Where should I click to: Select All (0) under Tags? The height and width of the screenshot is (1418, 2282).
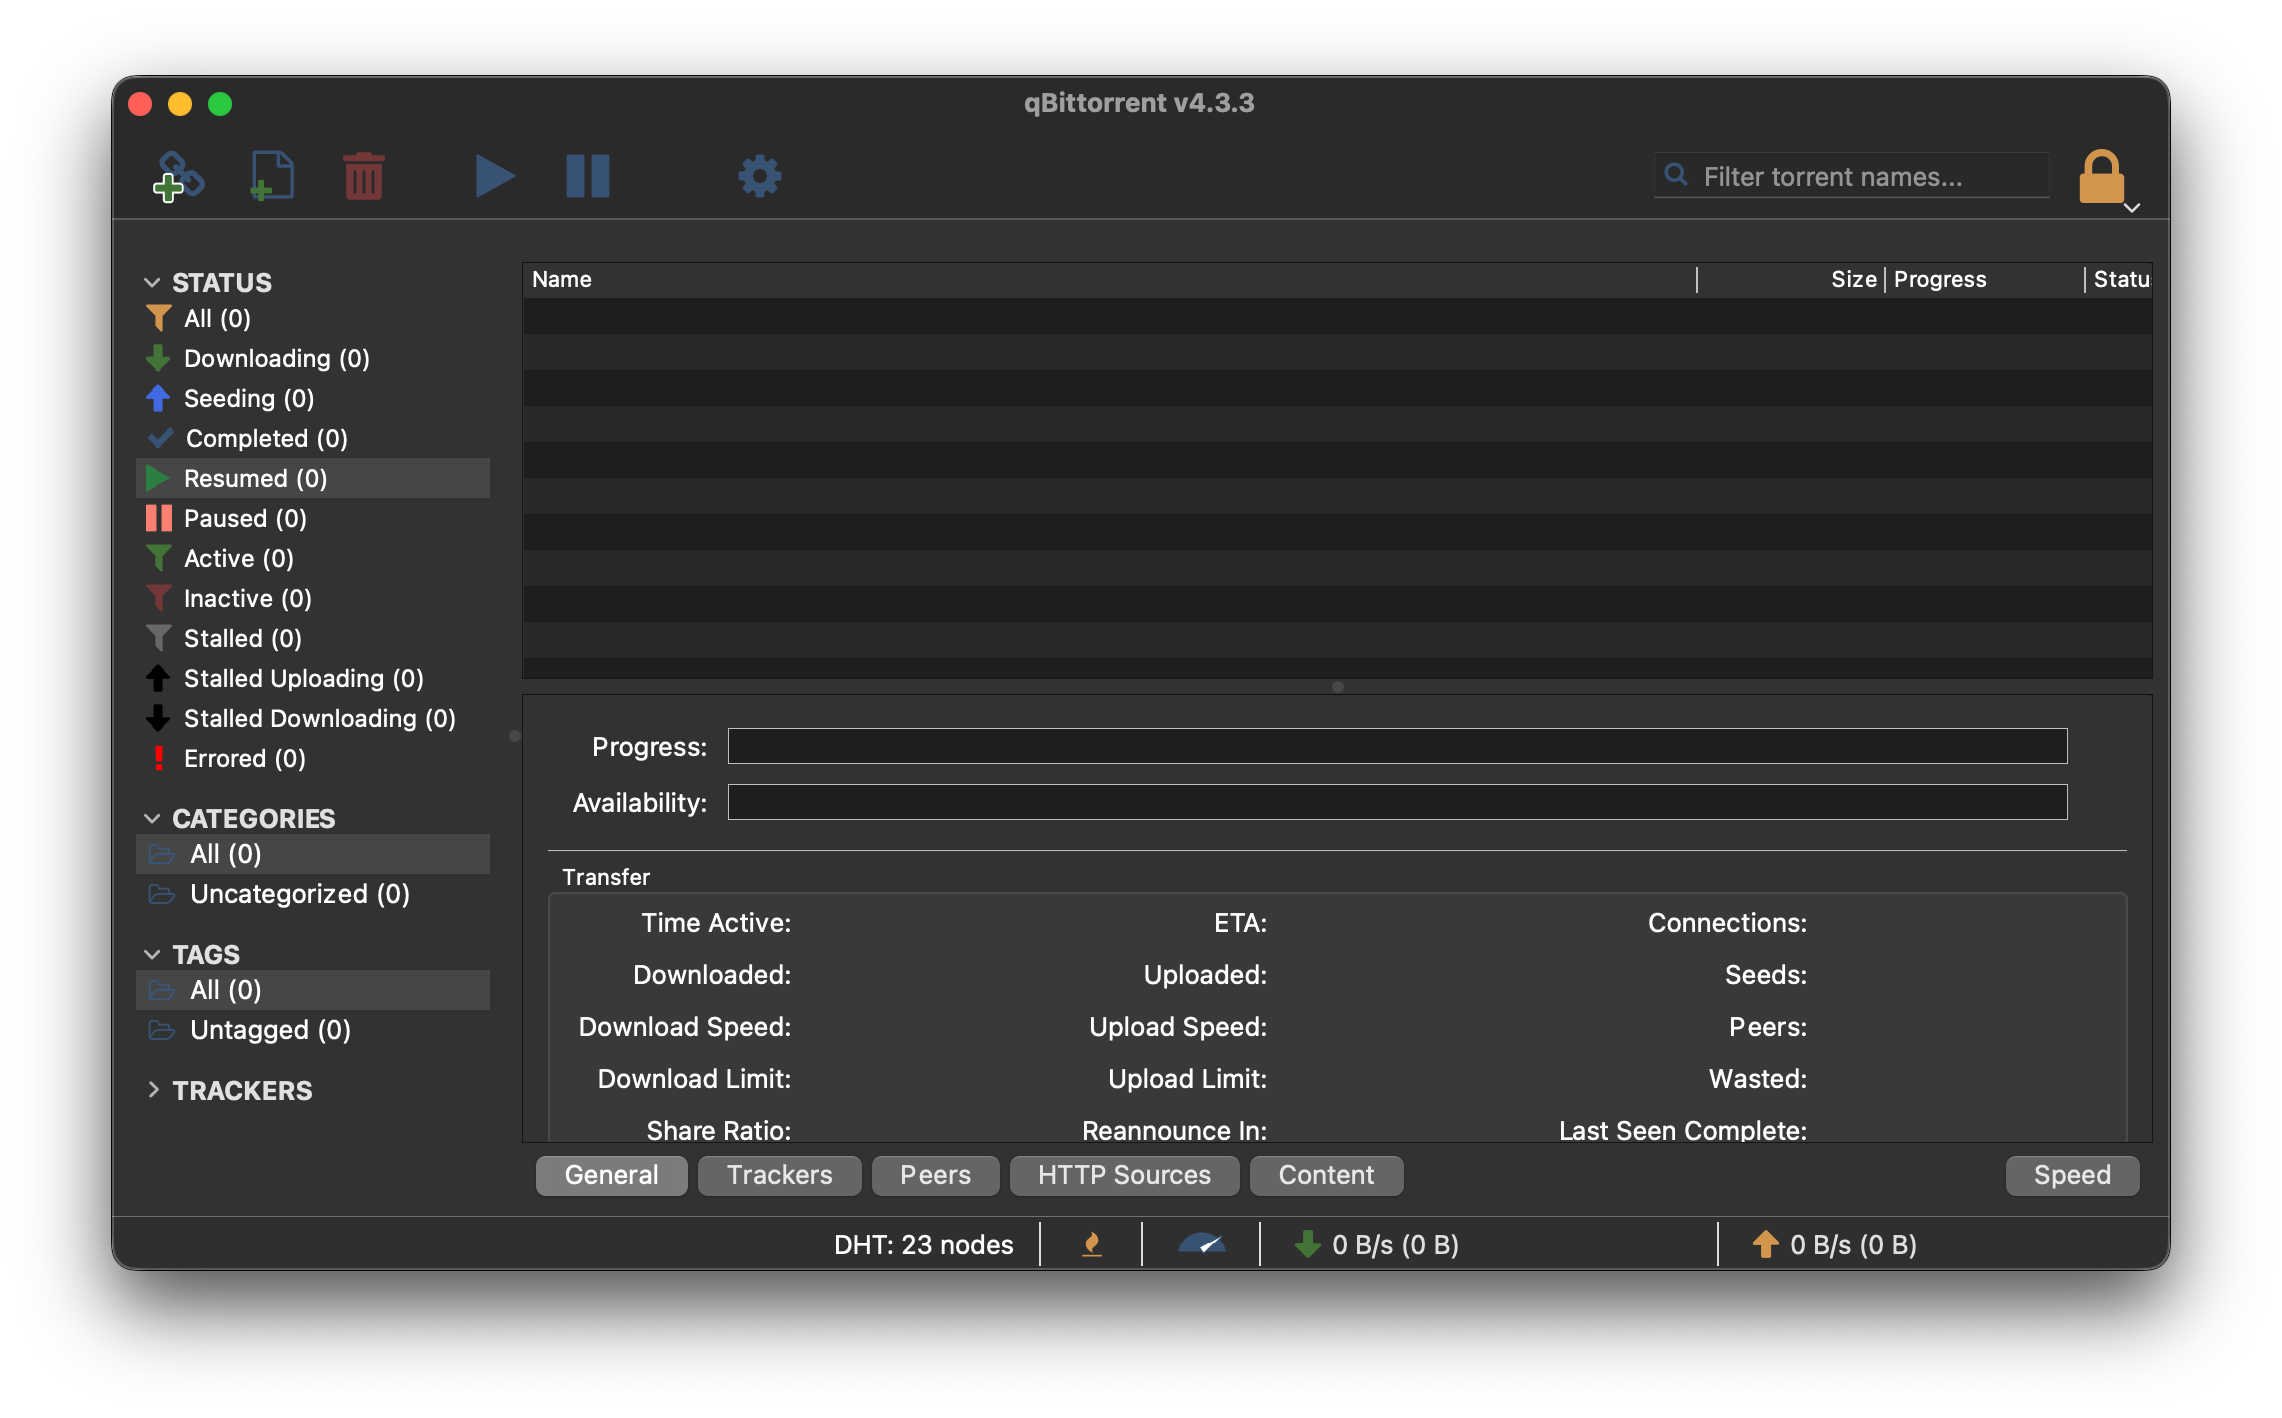click(x=313, y=990)
